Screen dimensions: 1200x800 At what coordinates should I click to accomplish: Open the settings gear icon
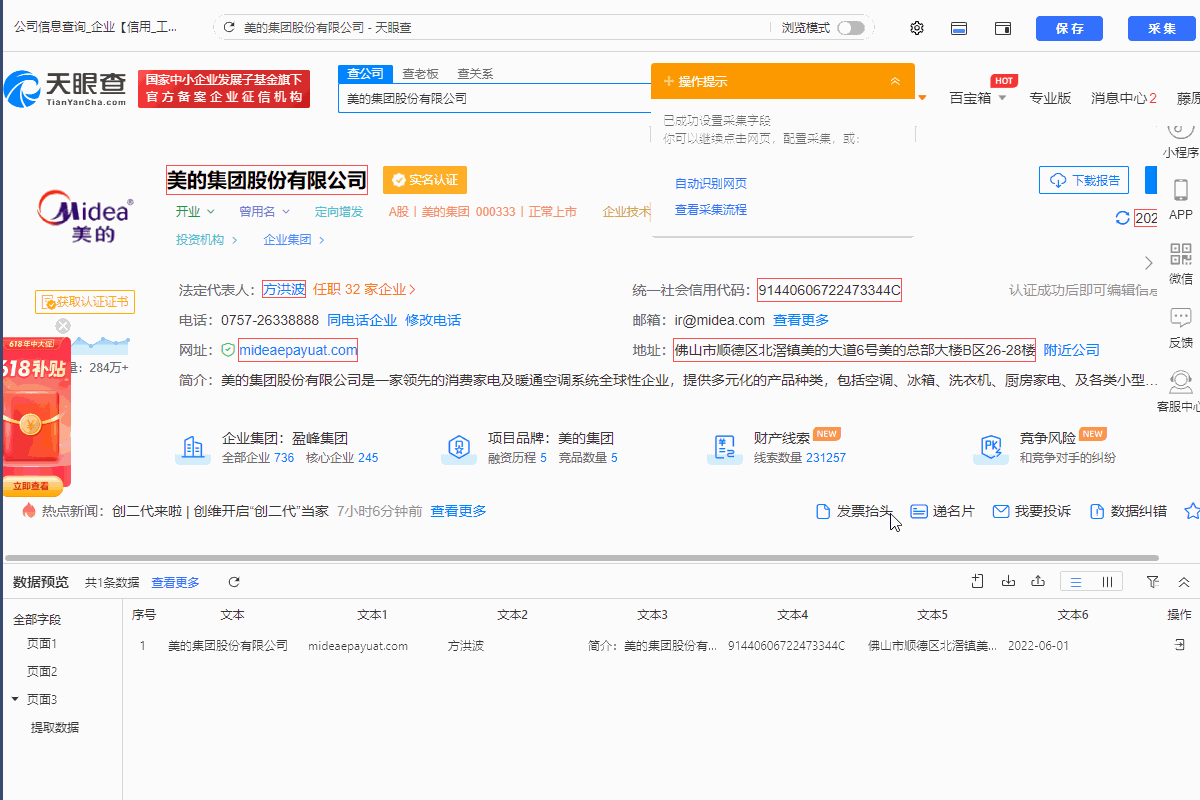pos(917,28)
